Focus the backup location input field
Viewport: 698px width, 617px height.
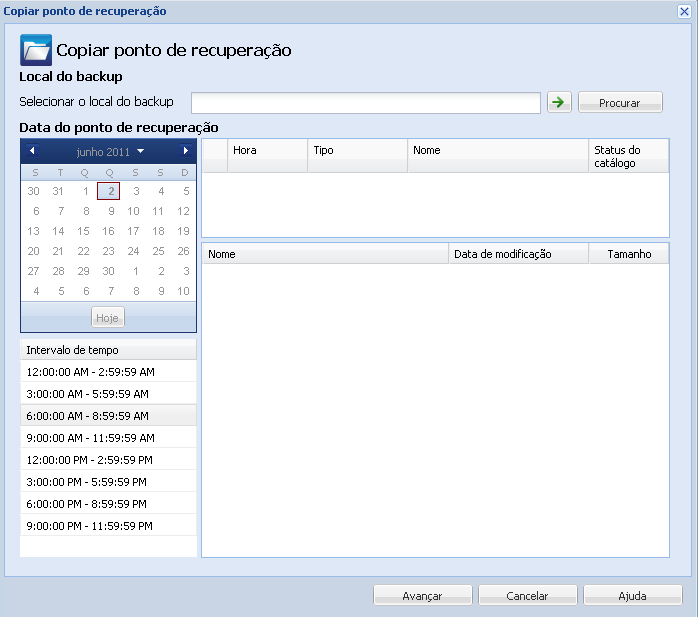[x=366, y=103]
